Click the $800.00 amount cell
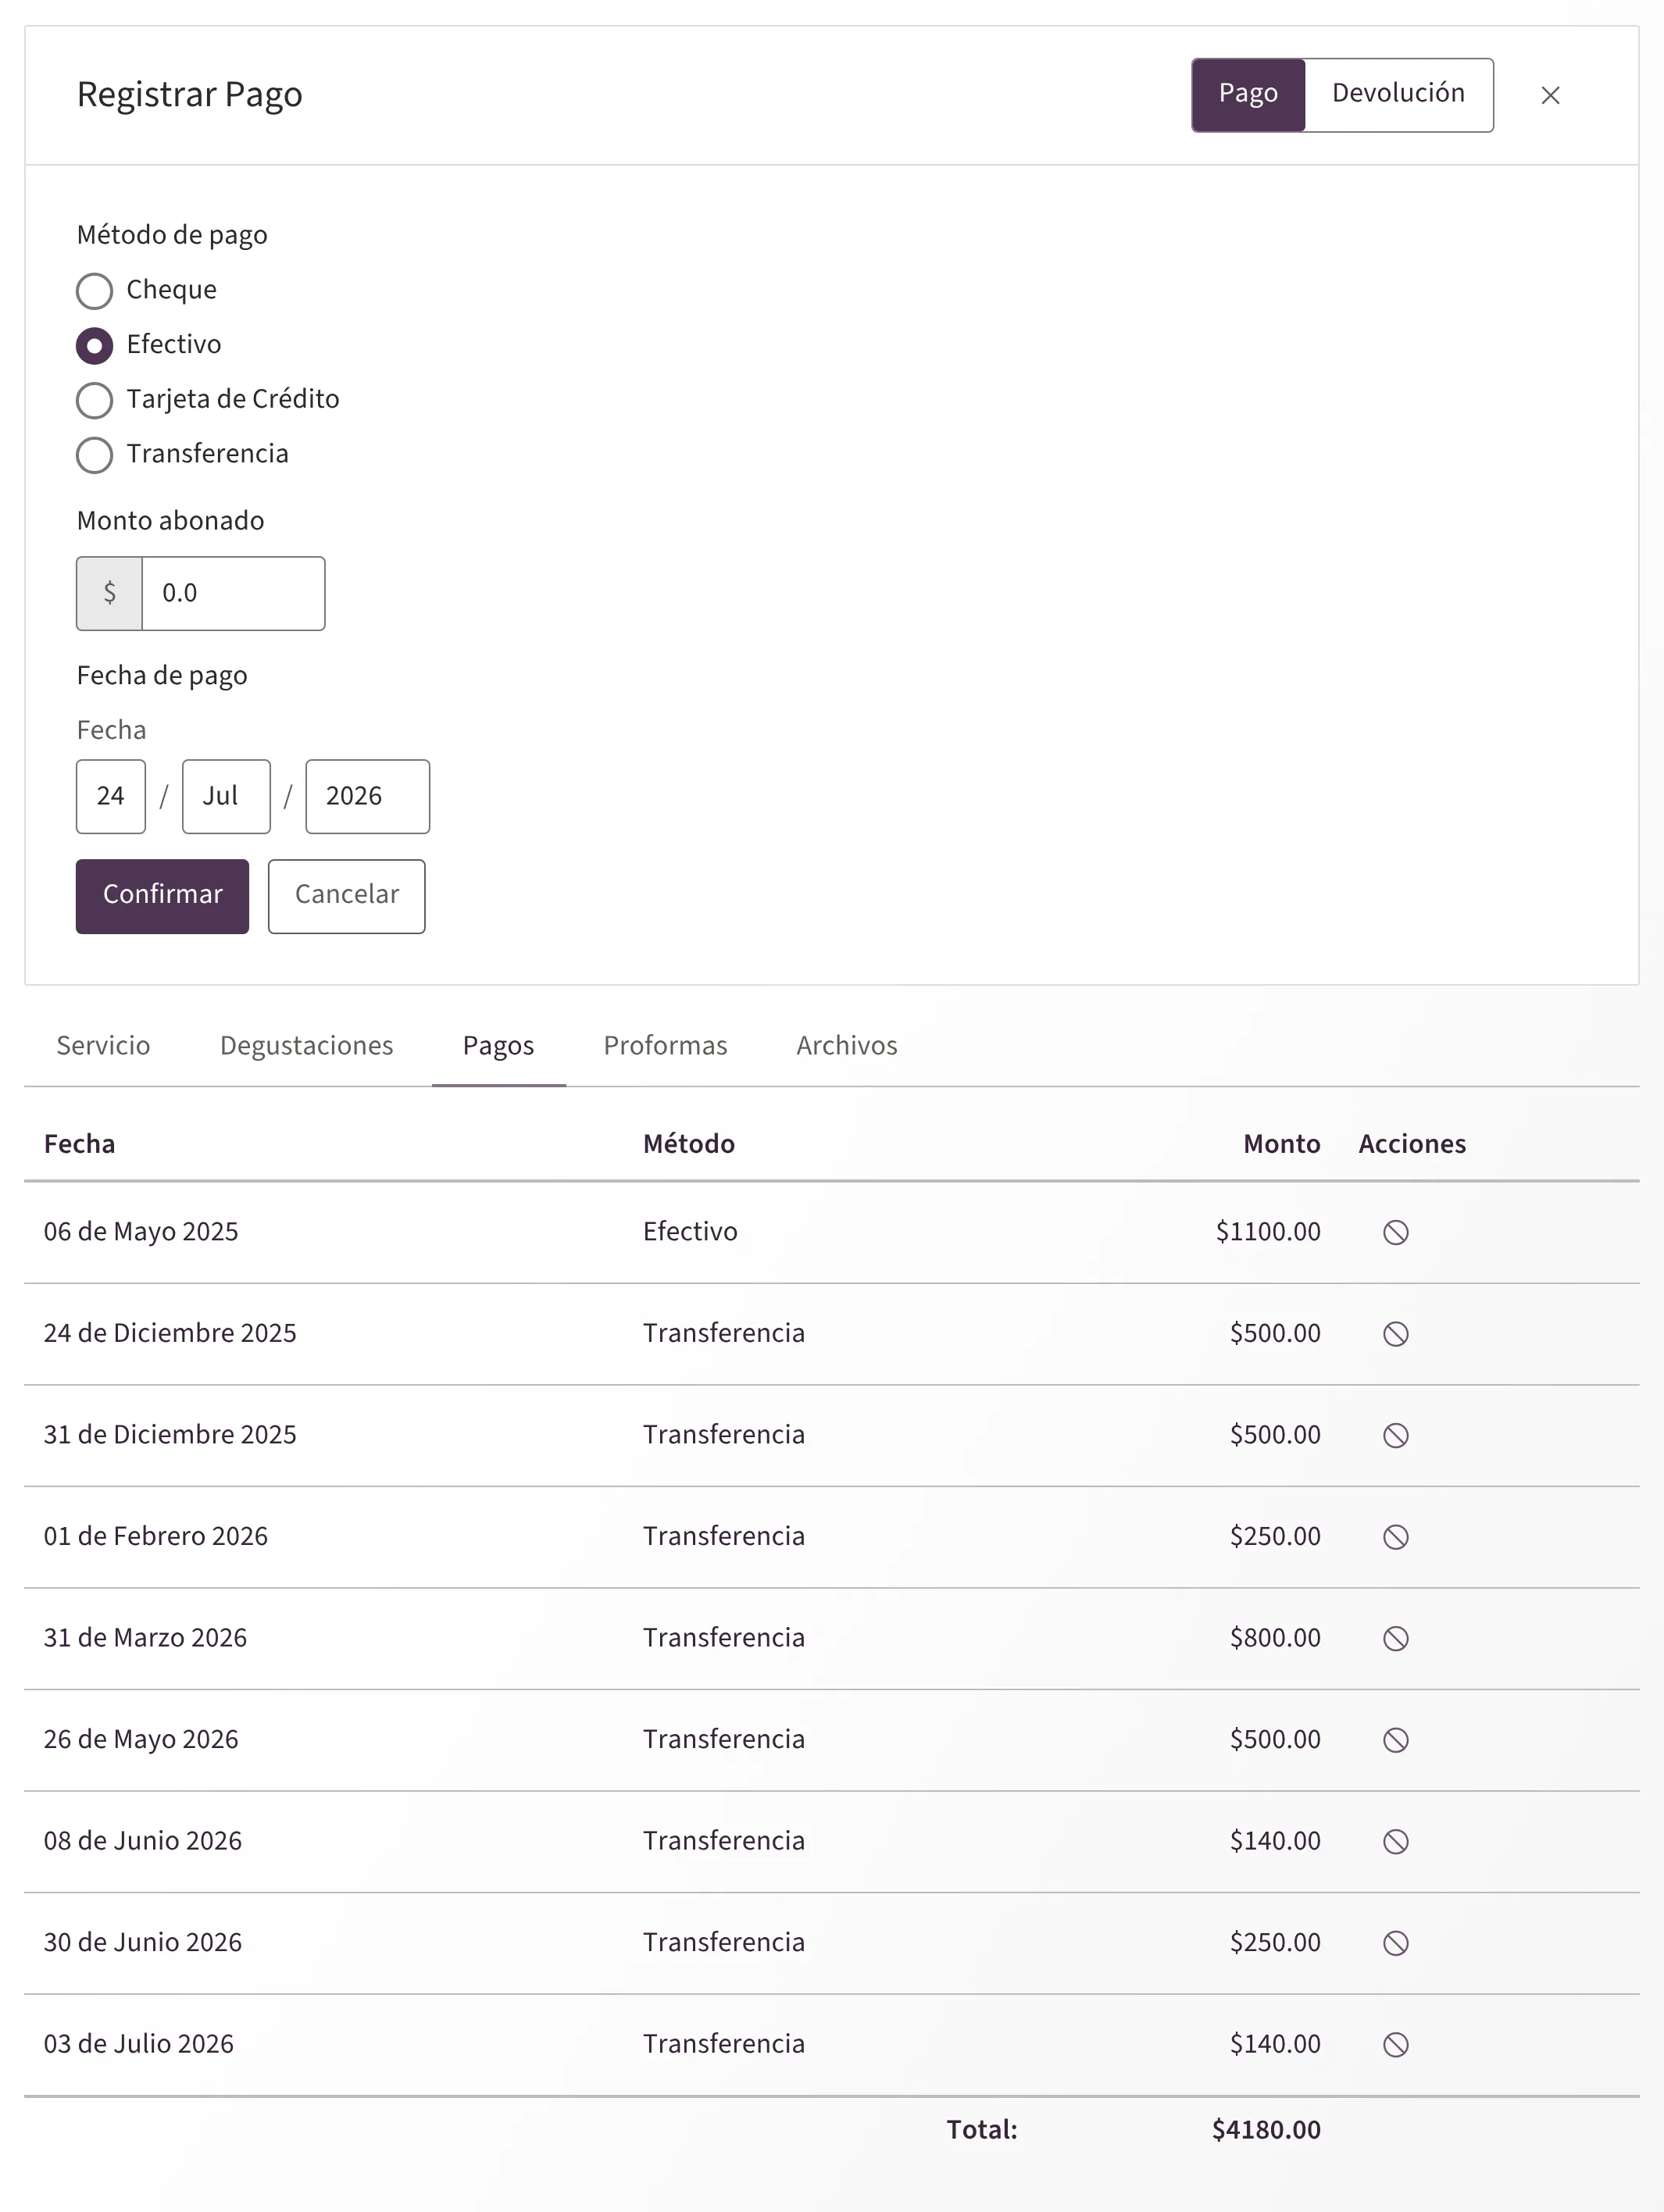1664x2212 pixels. [x=1275, y=1637]
